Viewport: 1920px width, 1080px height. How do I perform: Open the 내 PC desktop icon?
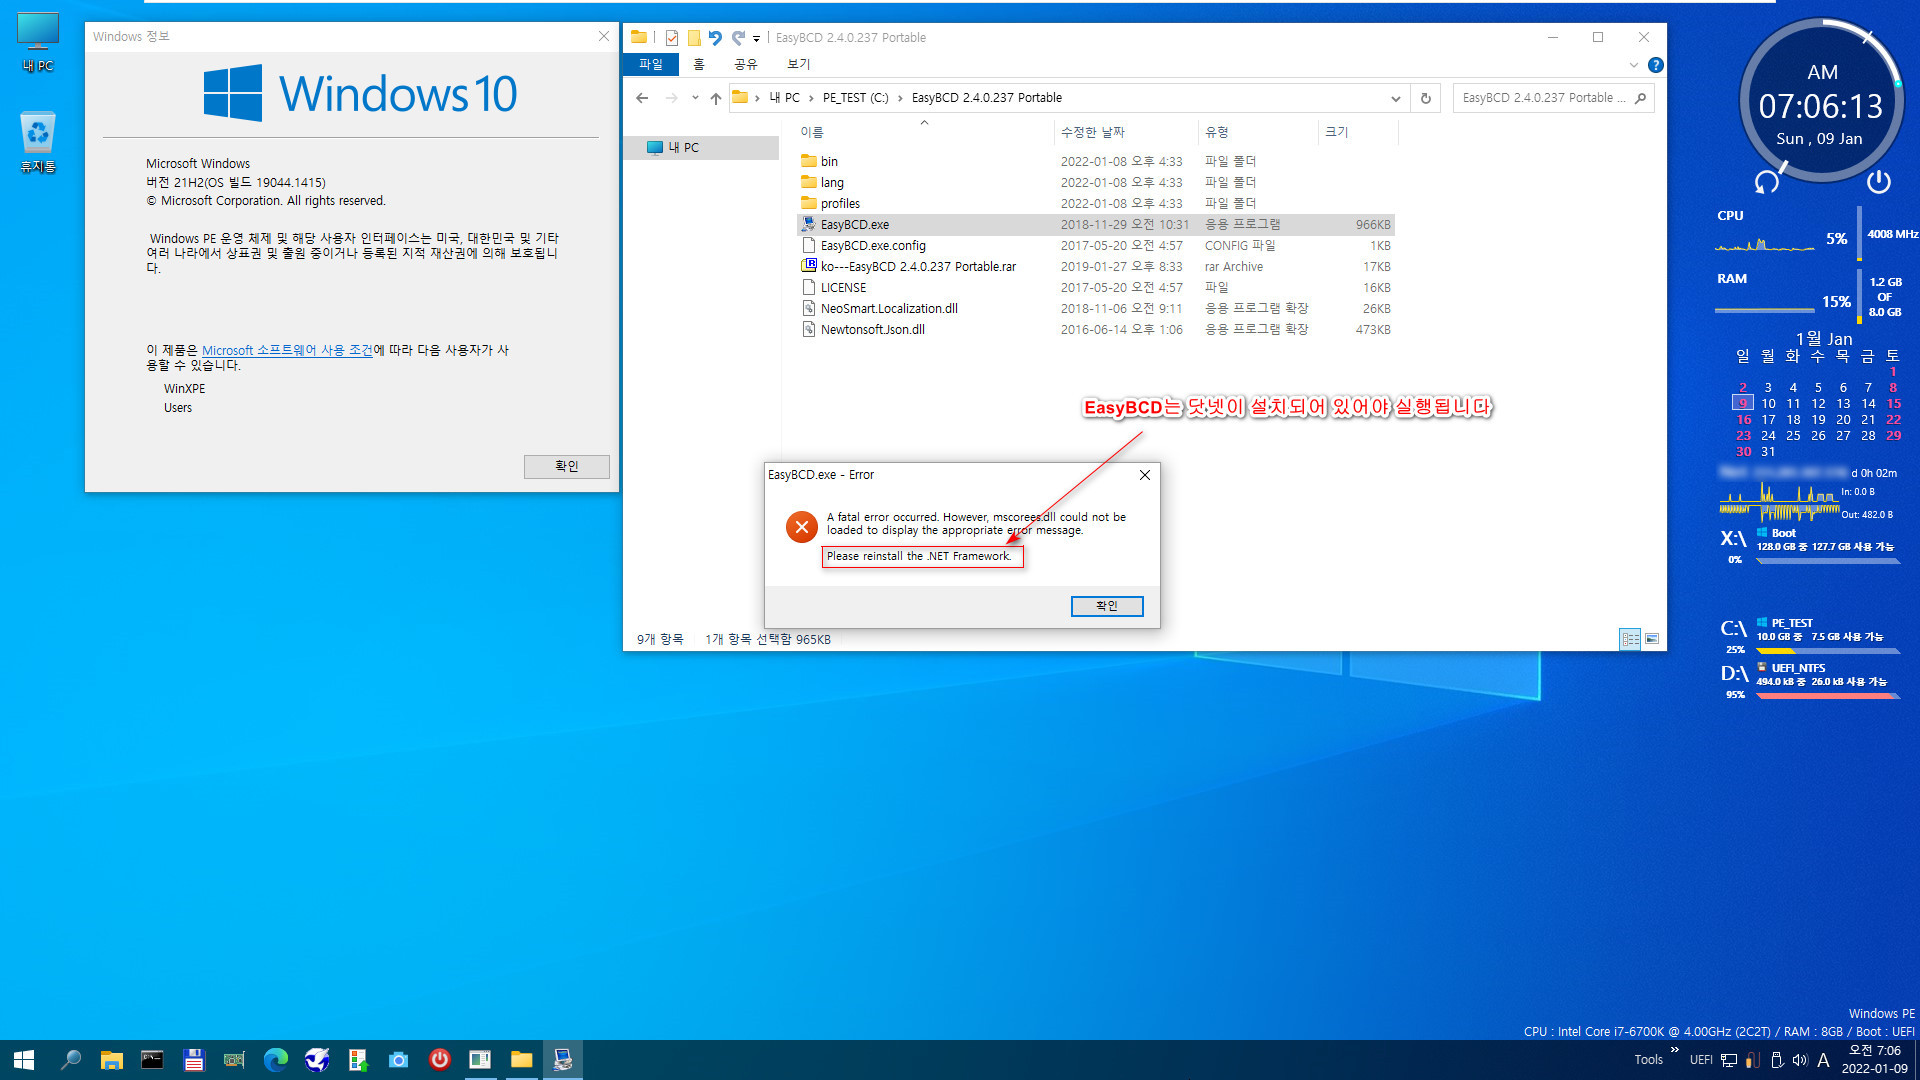click(x=38, y=43)
